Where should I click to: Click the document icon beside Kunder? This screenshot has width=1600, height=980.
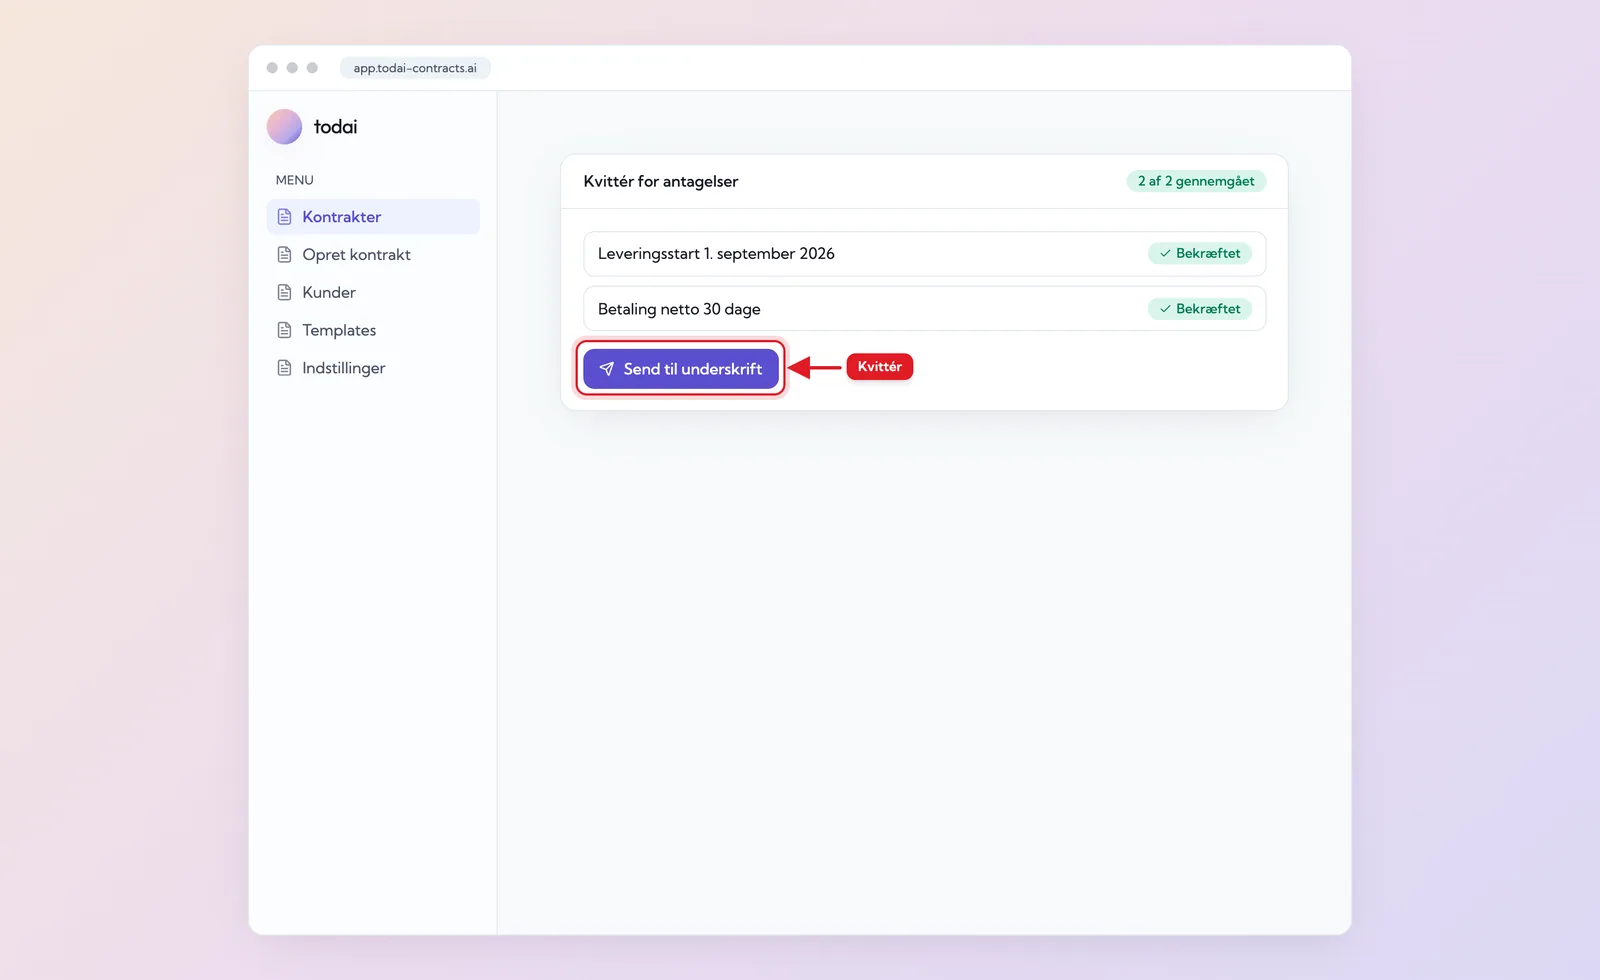pyautogui.click(x=284, y=292)
